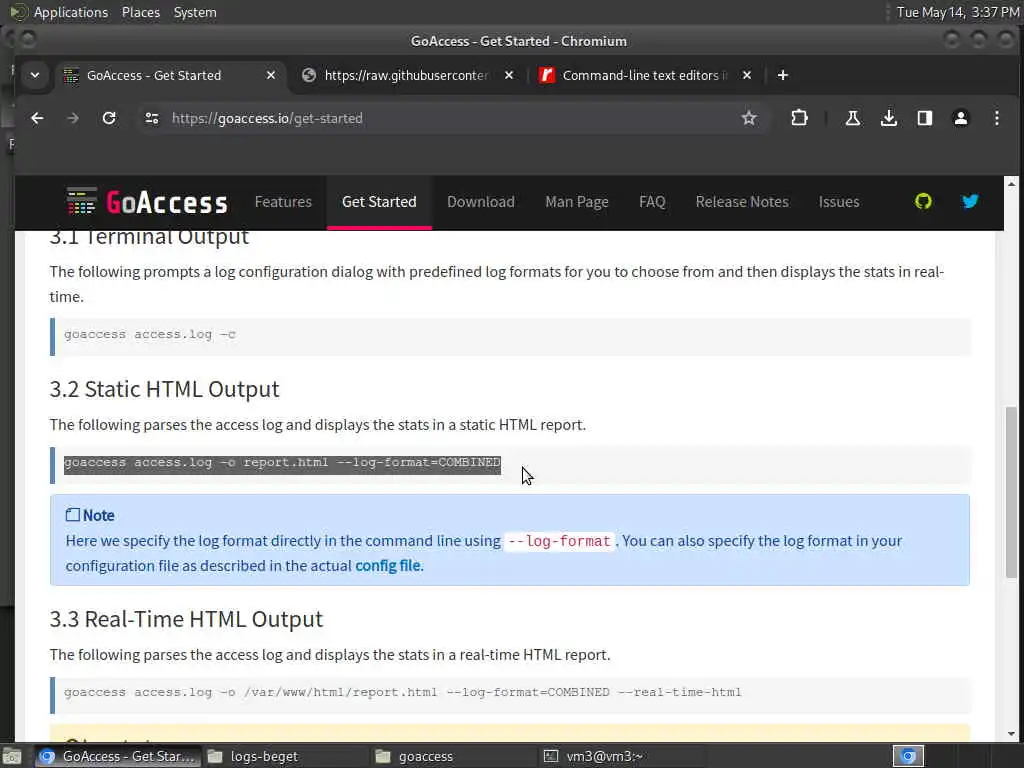Close the GoAccess - Get Started tab
The image size is (1024, 768).
(x=270, y=75)
